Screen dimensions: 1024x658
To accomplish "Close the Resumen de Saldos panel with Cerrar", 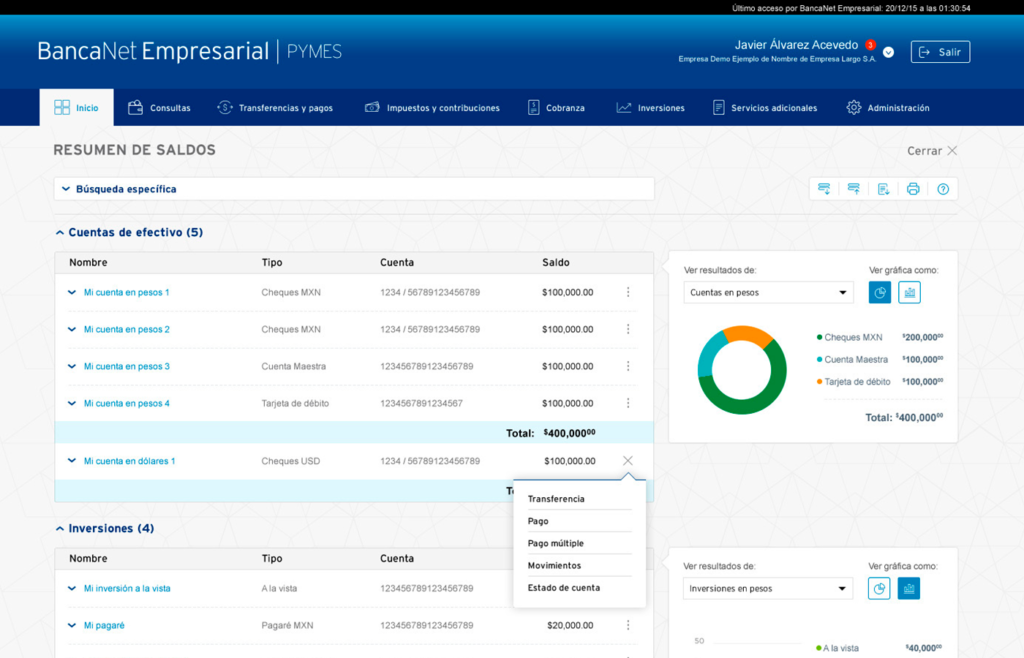I will point(932,151).
